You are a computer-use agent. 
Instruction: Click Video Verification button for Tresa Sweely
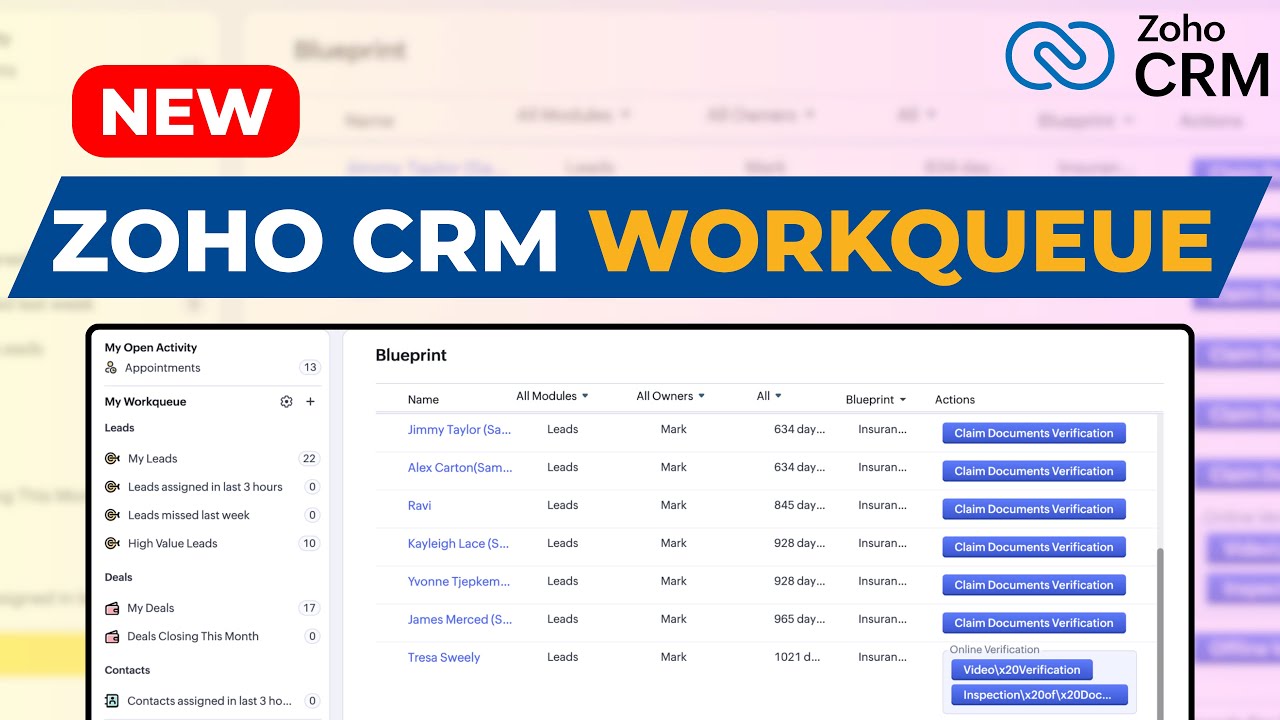[x=1022, y=670]
